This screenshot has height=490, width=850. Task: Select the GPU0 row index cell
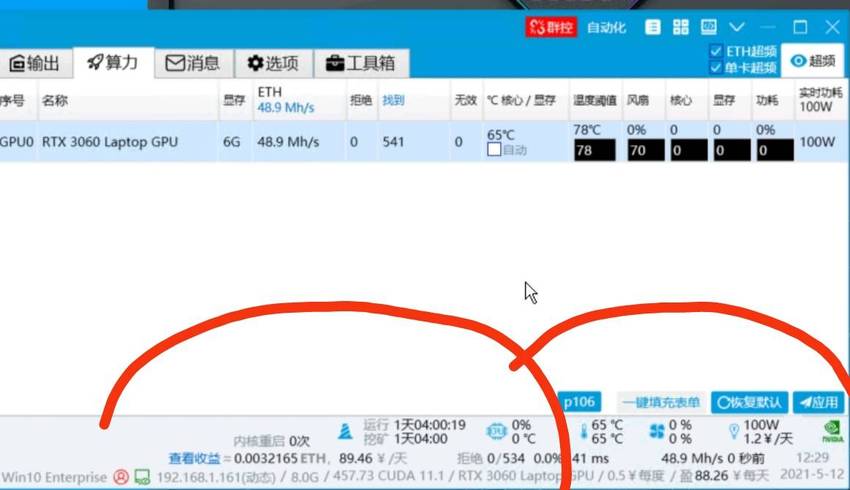[17, 142]
